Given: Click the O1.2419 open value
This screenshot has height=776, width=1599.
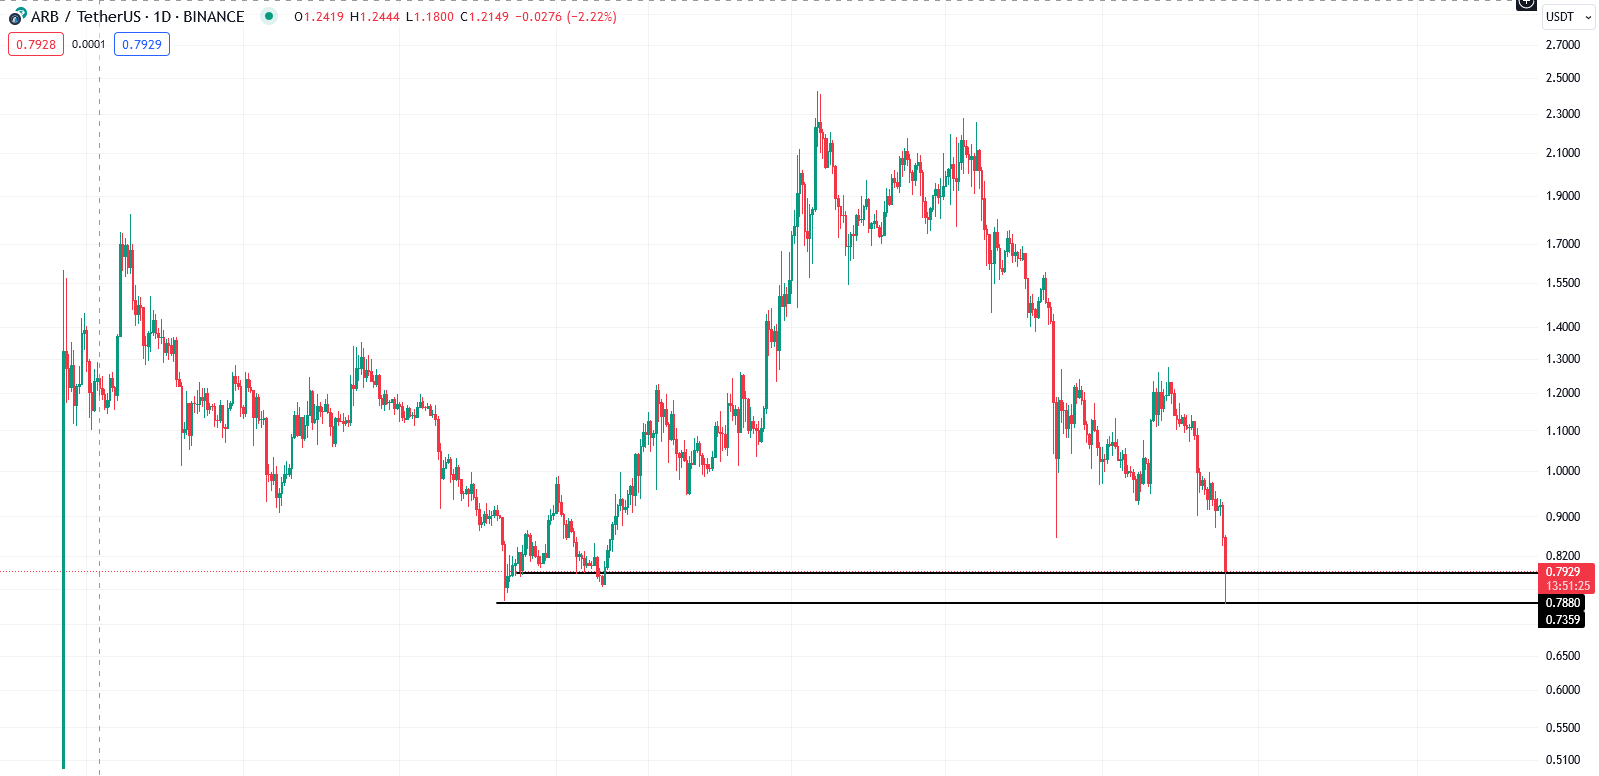Looking at the screenshot, I should (319, 17).
